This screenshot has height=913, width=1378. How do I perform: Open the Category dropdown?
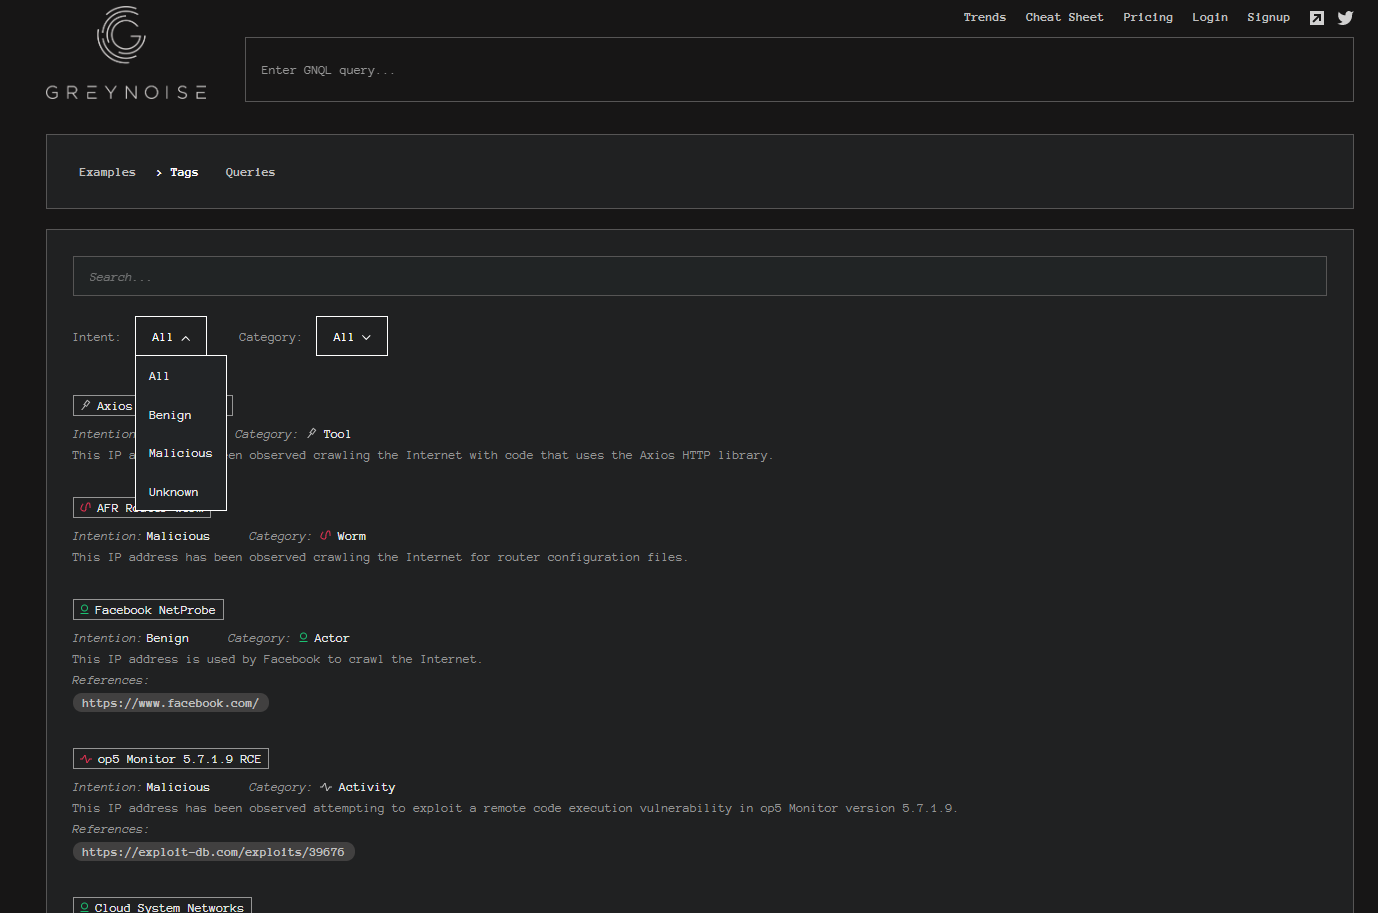pos(351,335)
